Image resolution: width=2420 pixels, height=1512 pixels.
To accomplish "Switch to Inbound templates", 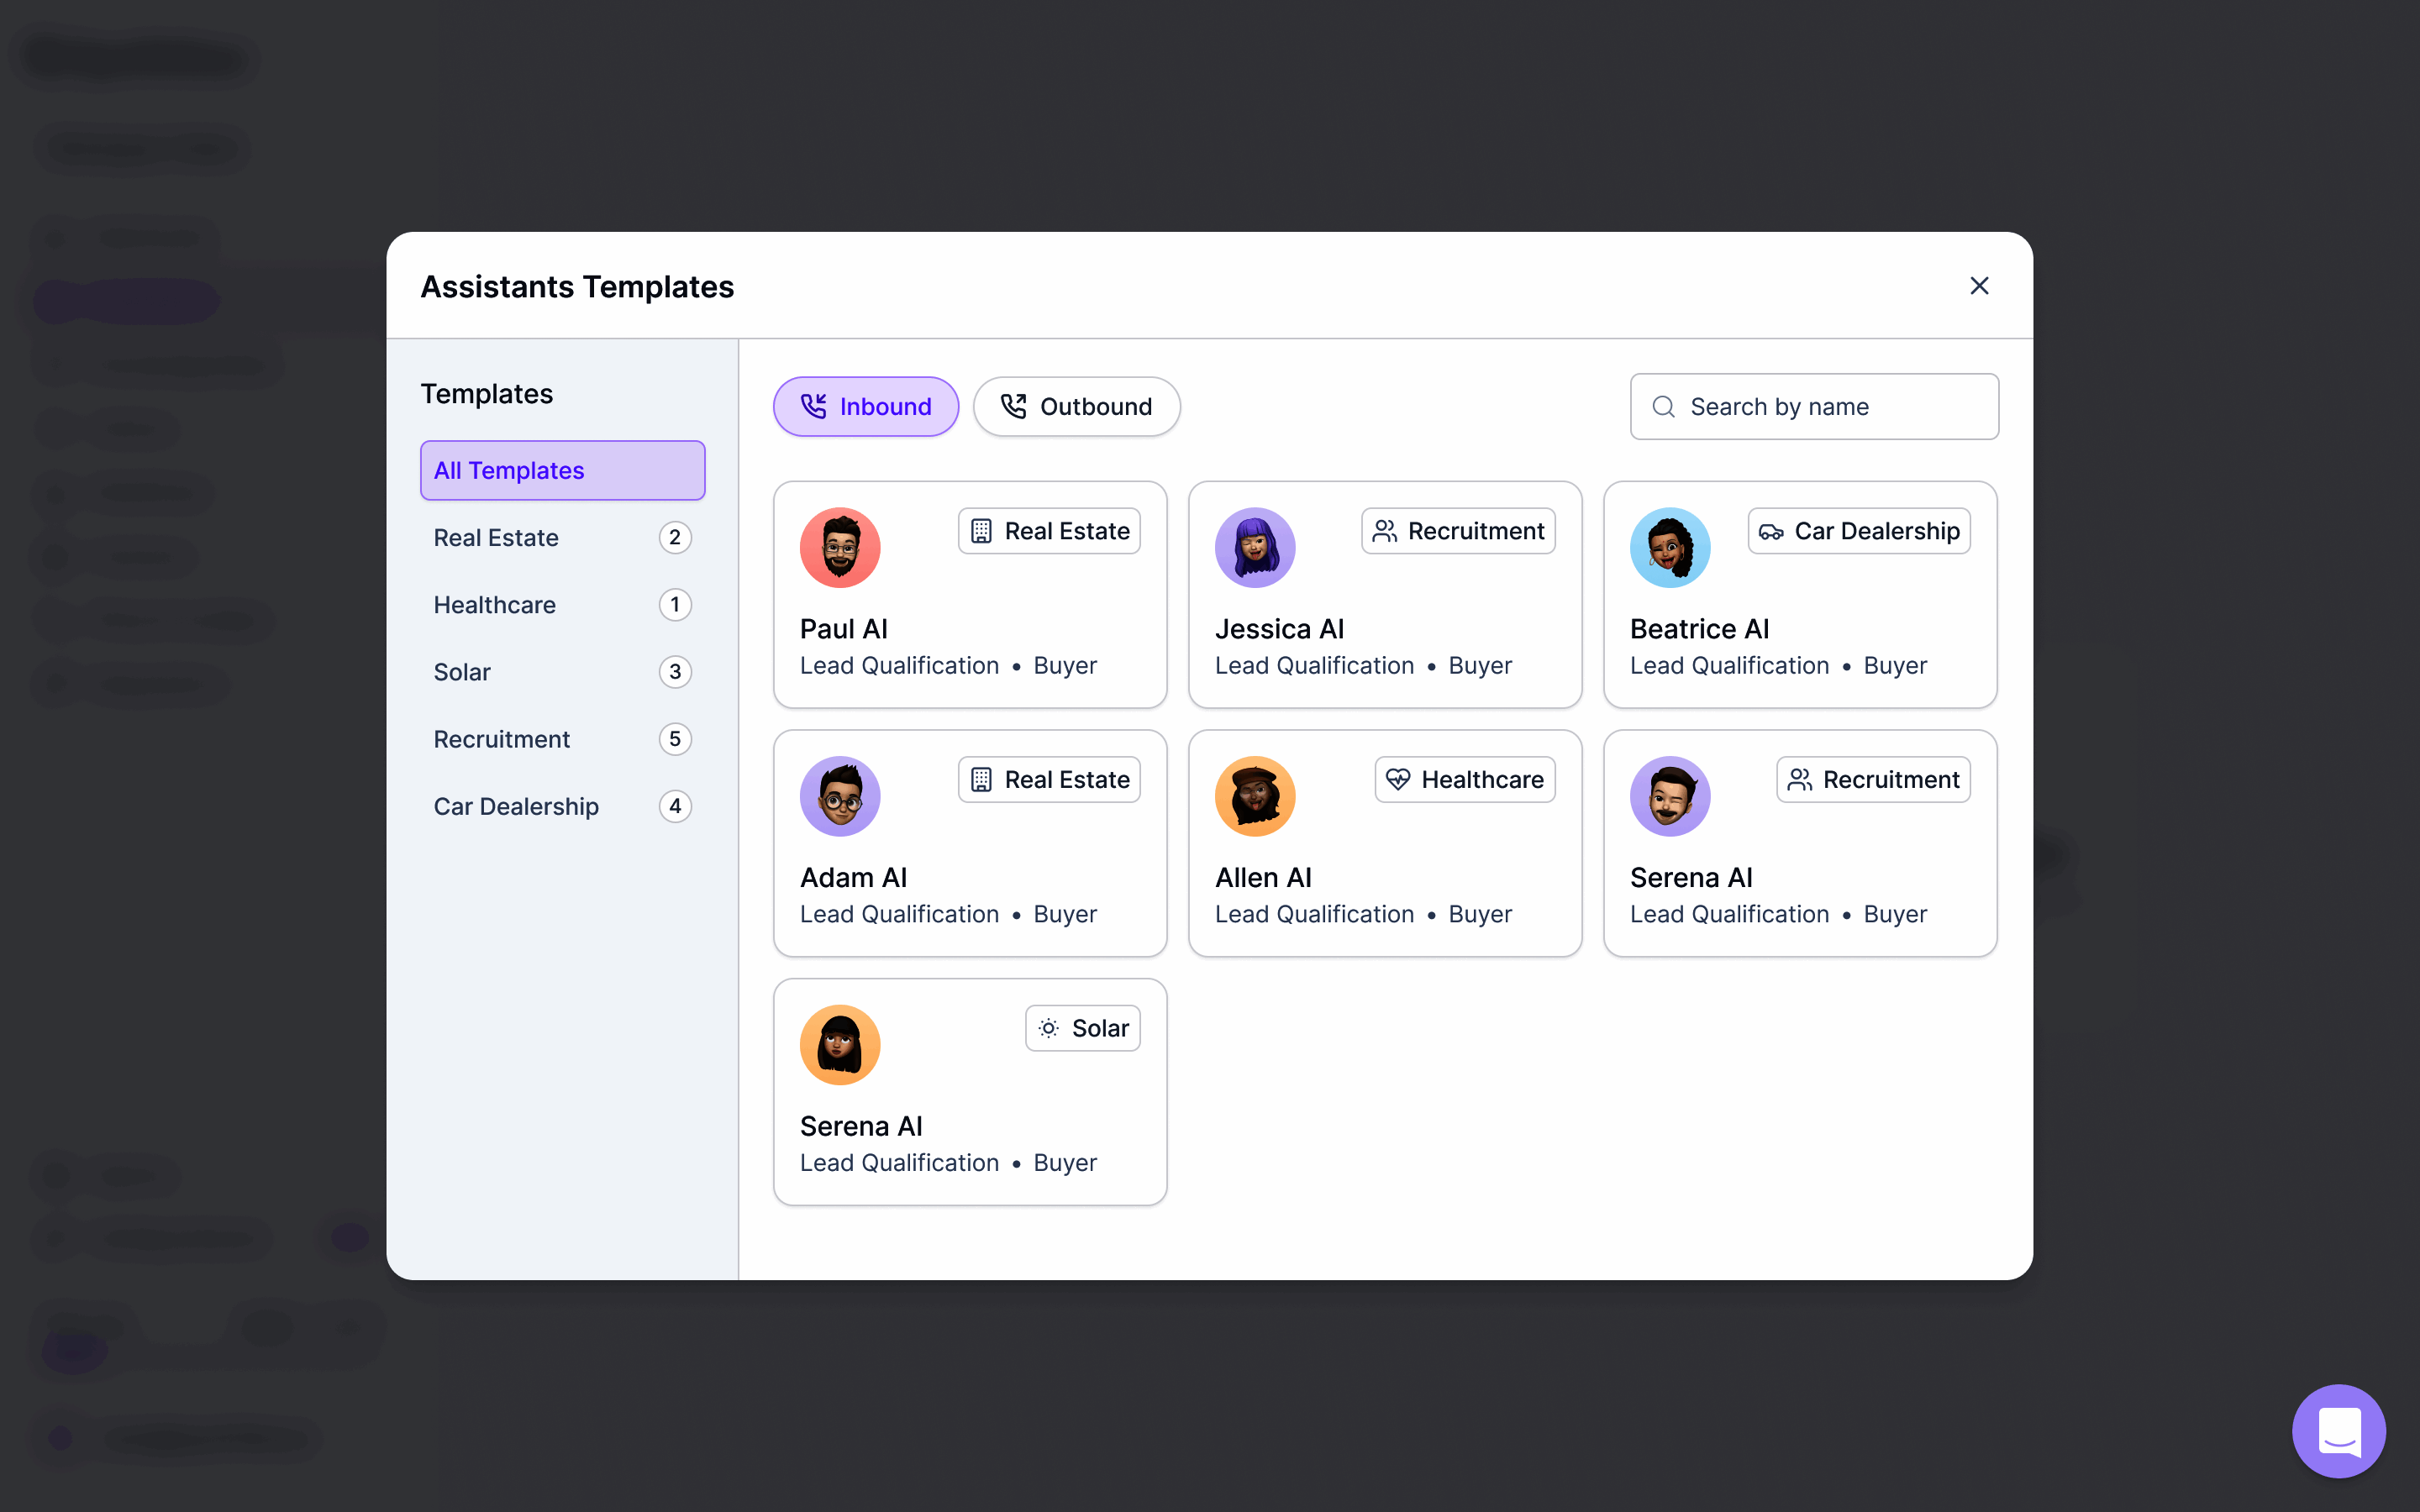I will (866, 407).
